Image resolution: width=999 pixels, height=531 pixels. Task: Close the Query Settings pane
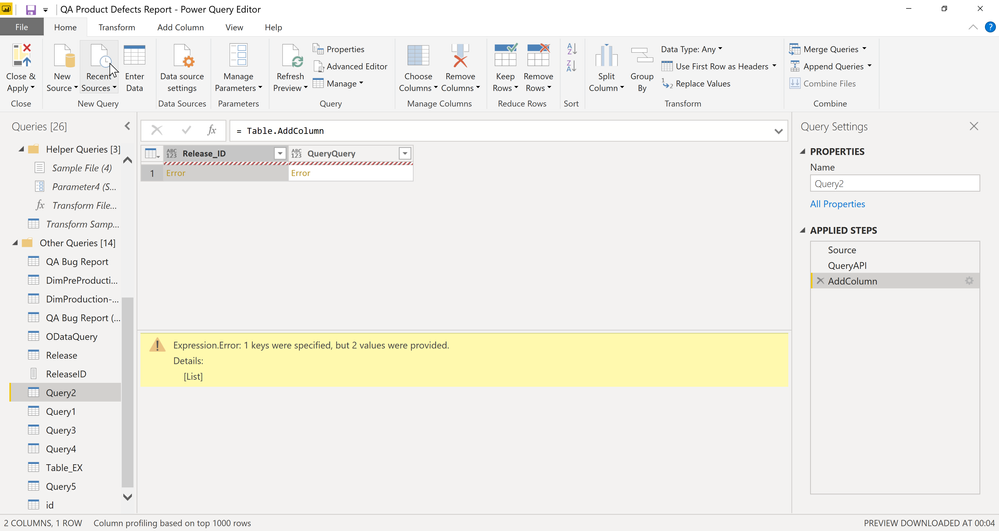click(974, 126)
